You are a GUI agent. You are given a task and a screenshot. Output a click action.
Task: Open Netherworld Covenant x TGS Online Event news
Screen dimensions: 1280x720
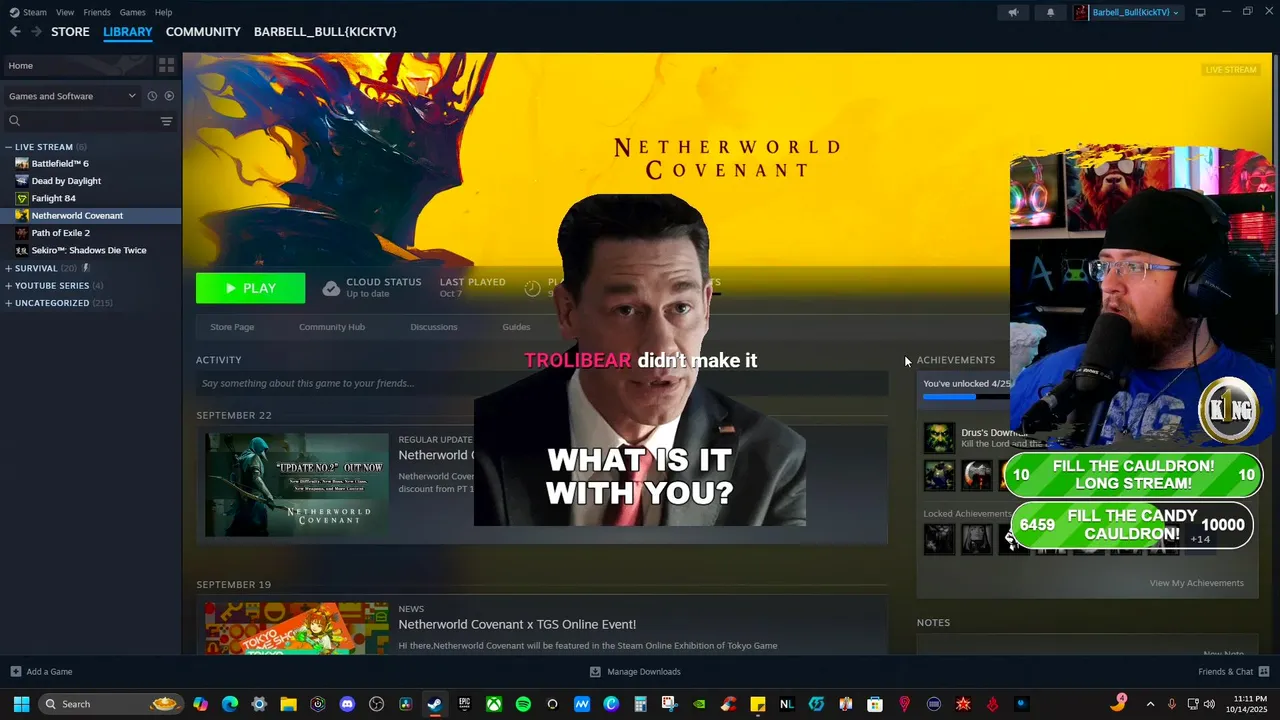click(517, 625)
